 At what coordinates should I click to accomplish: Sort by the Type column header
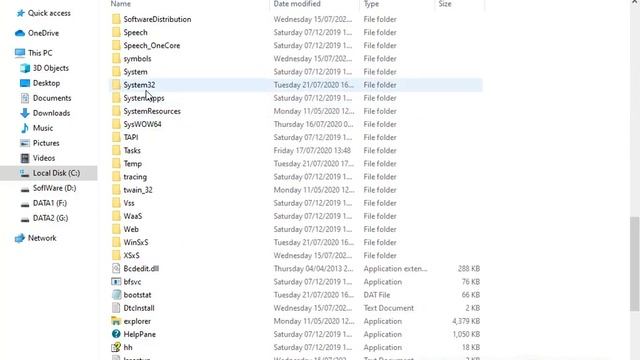point(371,4)
